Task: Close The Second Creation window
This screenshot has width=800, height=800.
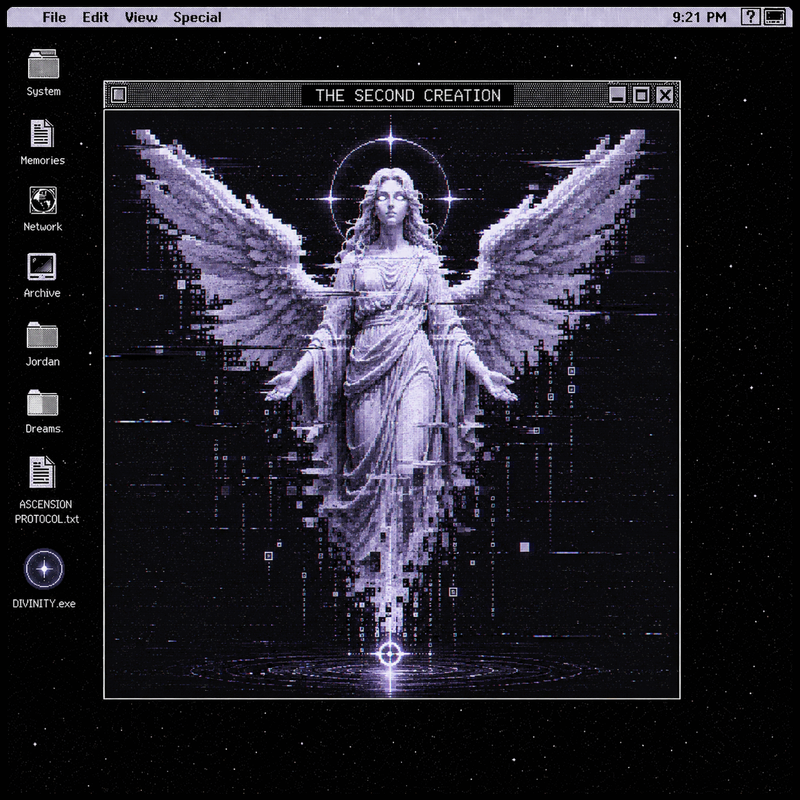Action: [x=665, y=95]
